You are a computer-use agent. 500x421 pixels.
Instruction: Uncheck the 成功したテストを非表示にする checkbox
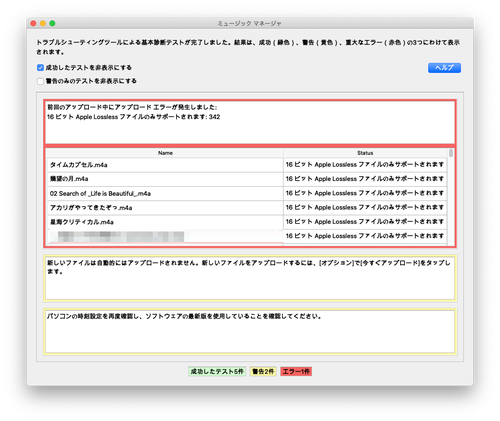coord(40,68)
